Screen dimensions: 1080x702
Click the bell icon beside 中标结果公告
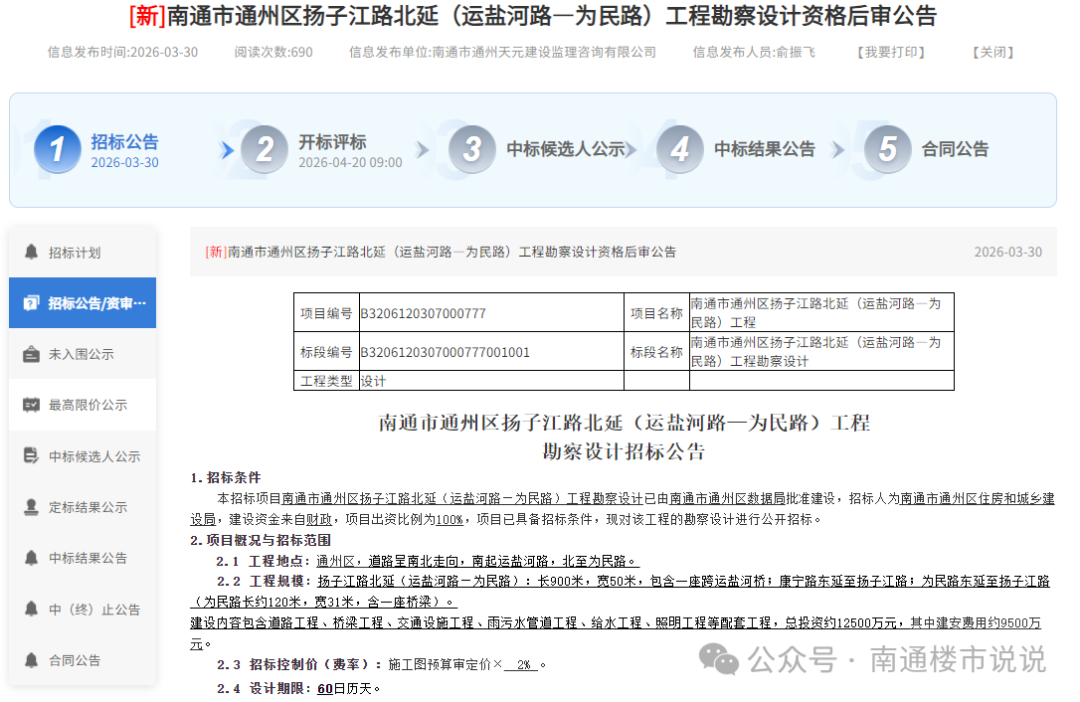click(x=32, y=558)
